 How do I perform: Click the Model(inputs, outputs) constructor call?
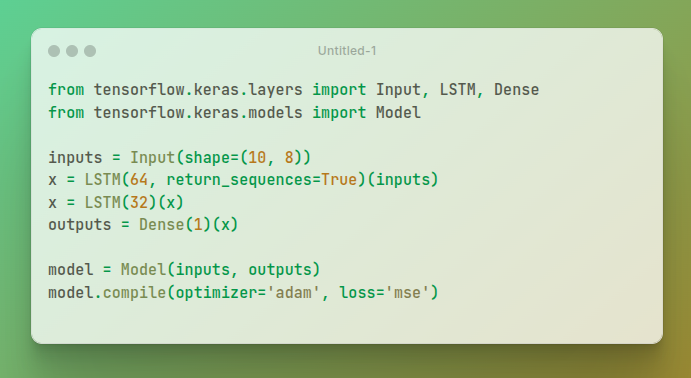(x=220, y=270)
